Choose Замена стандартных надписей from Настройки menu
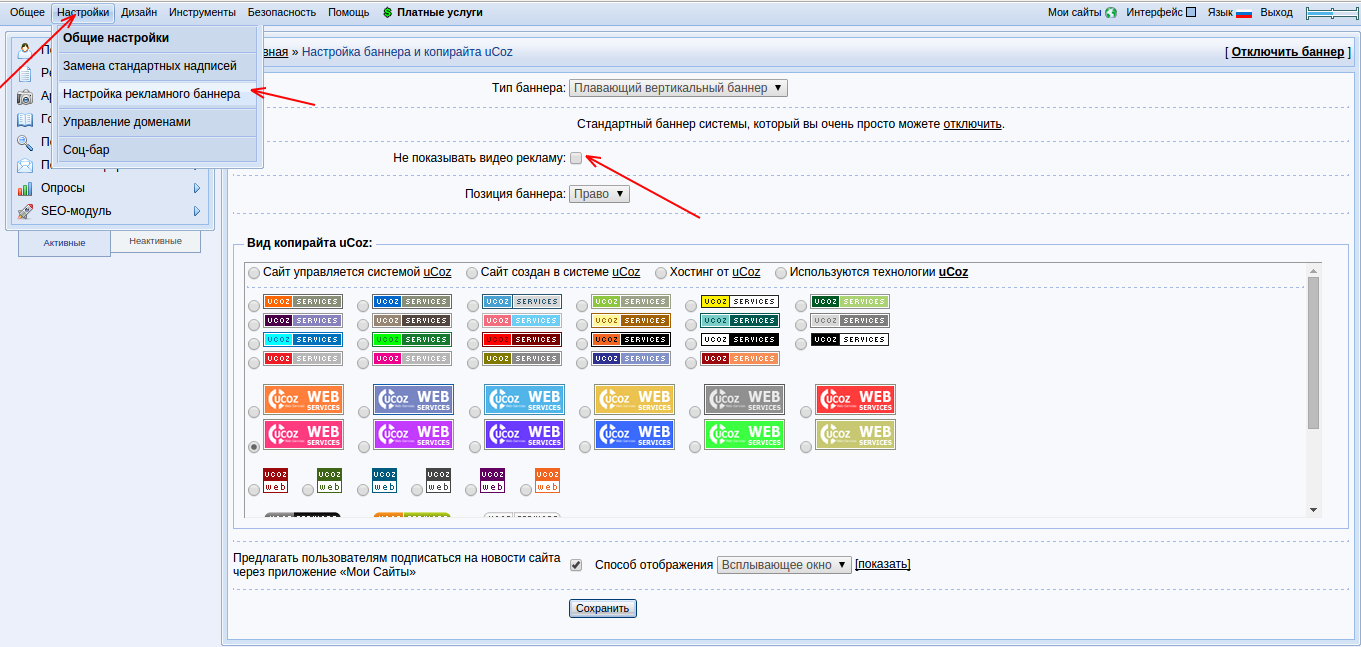 point(158,66)
